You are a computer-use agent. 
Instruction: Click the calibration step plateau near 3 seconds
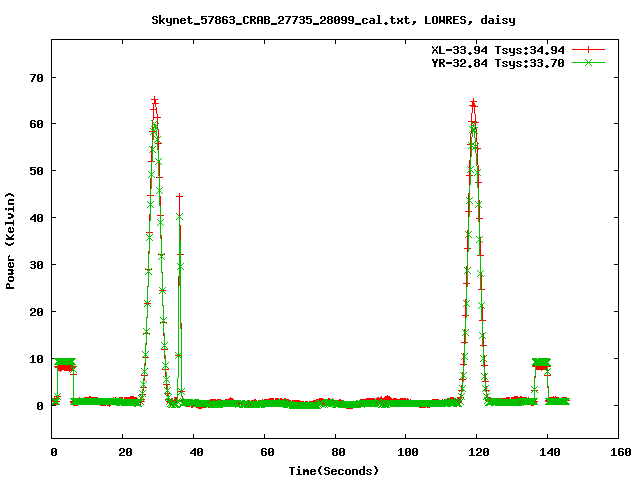(65, 364)
